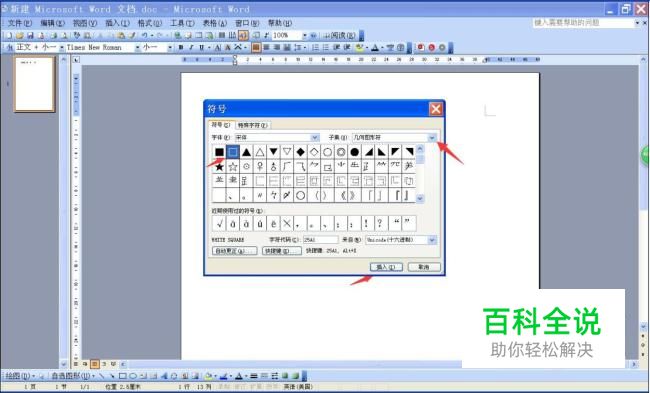The image size is (650, 393).
Task: Pick the multiplication sign in recent symbols
Action: [x=287, y=223]
